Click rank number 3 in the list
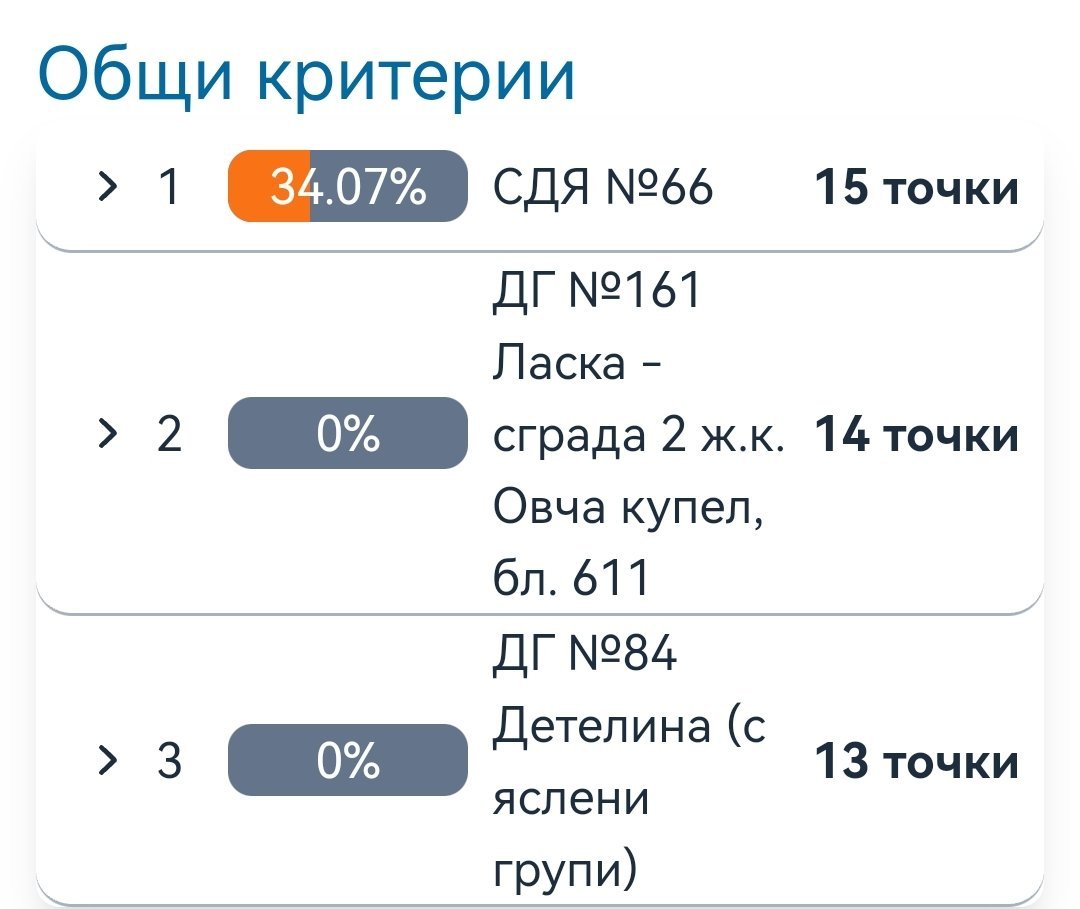The width and height of the screenshot is (1080, 909). pos(169,763)
